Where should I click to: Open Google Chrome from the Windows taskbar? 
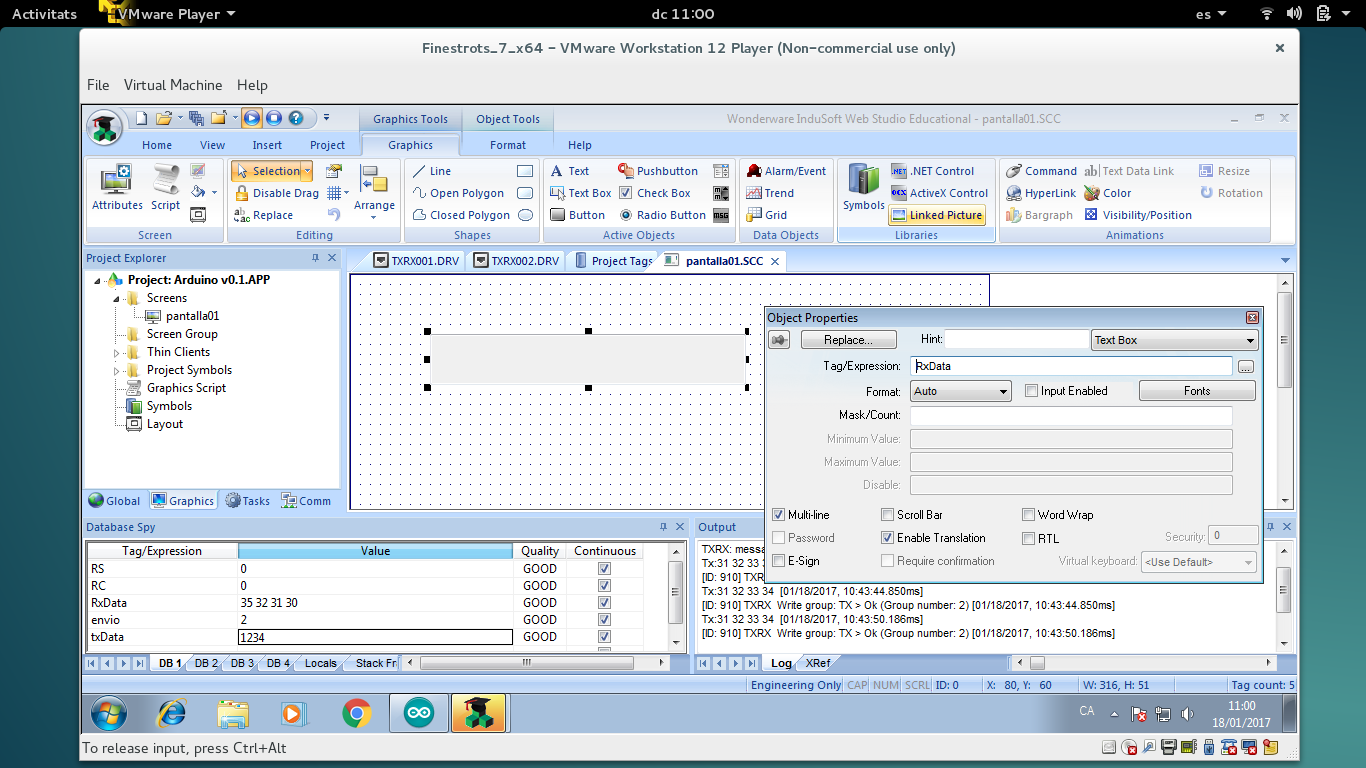point(357,714)
